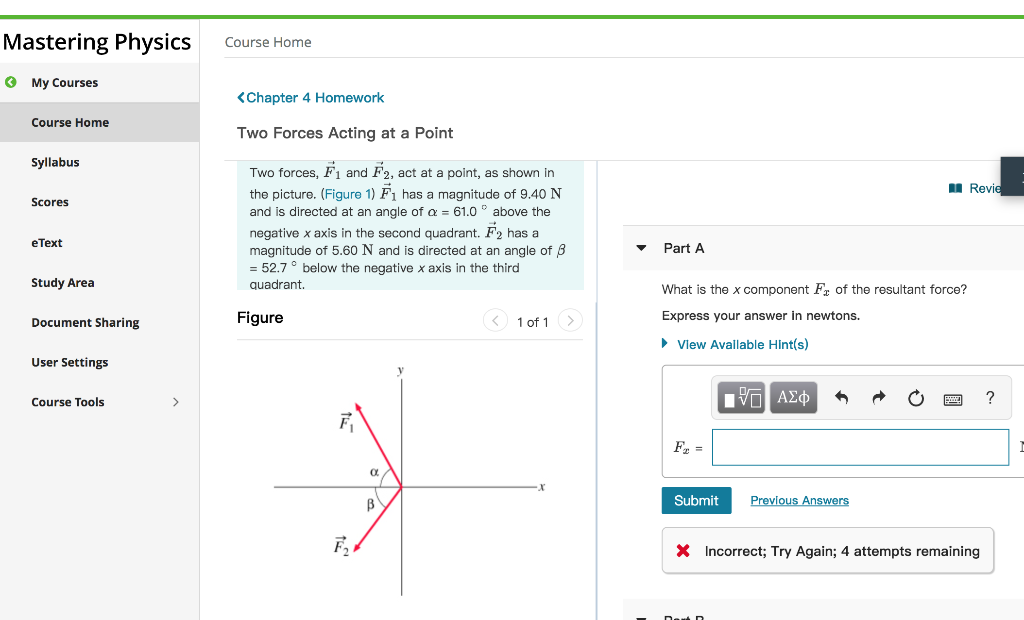
Task: Show the previous figure page
Action: point(495,321)
